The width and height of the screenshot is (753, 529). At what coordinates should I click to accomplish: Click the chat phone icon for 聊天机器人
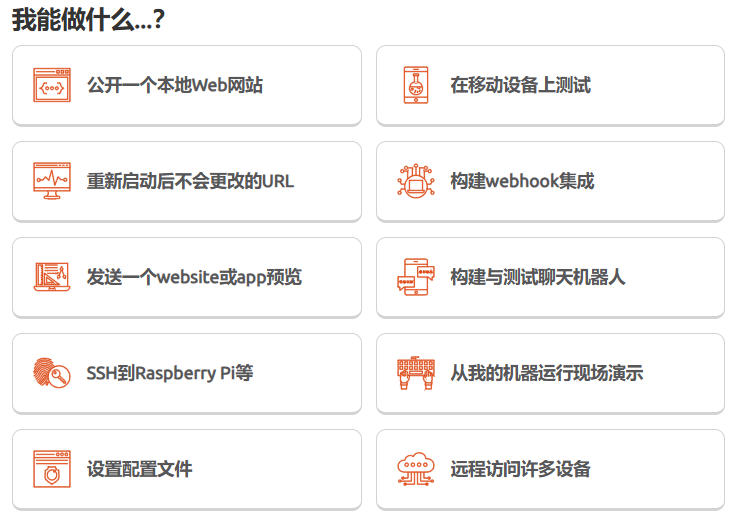coord(416,277)
